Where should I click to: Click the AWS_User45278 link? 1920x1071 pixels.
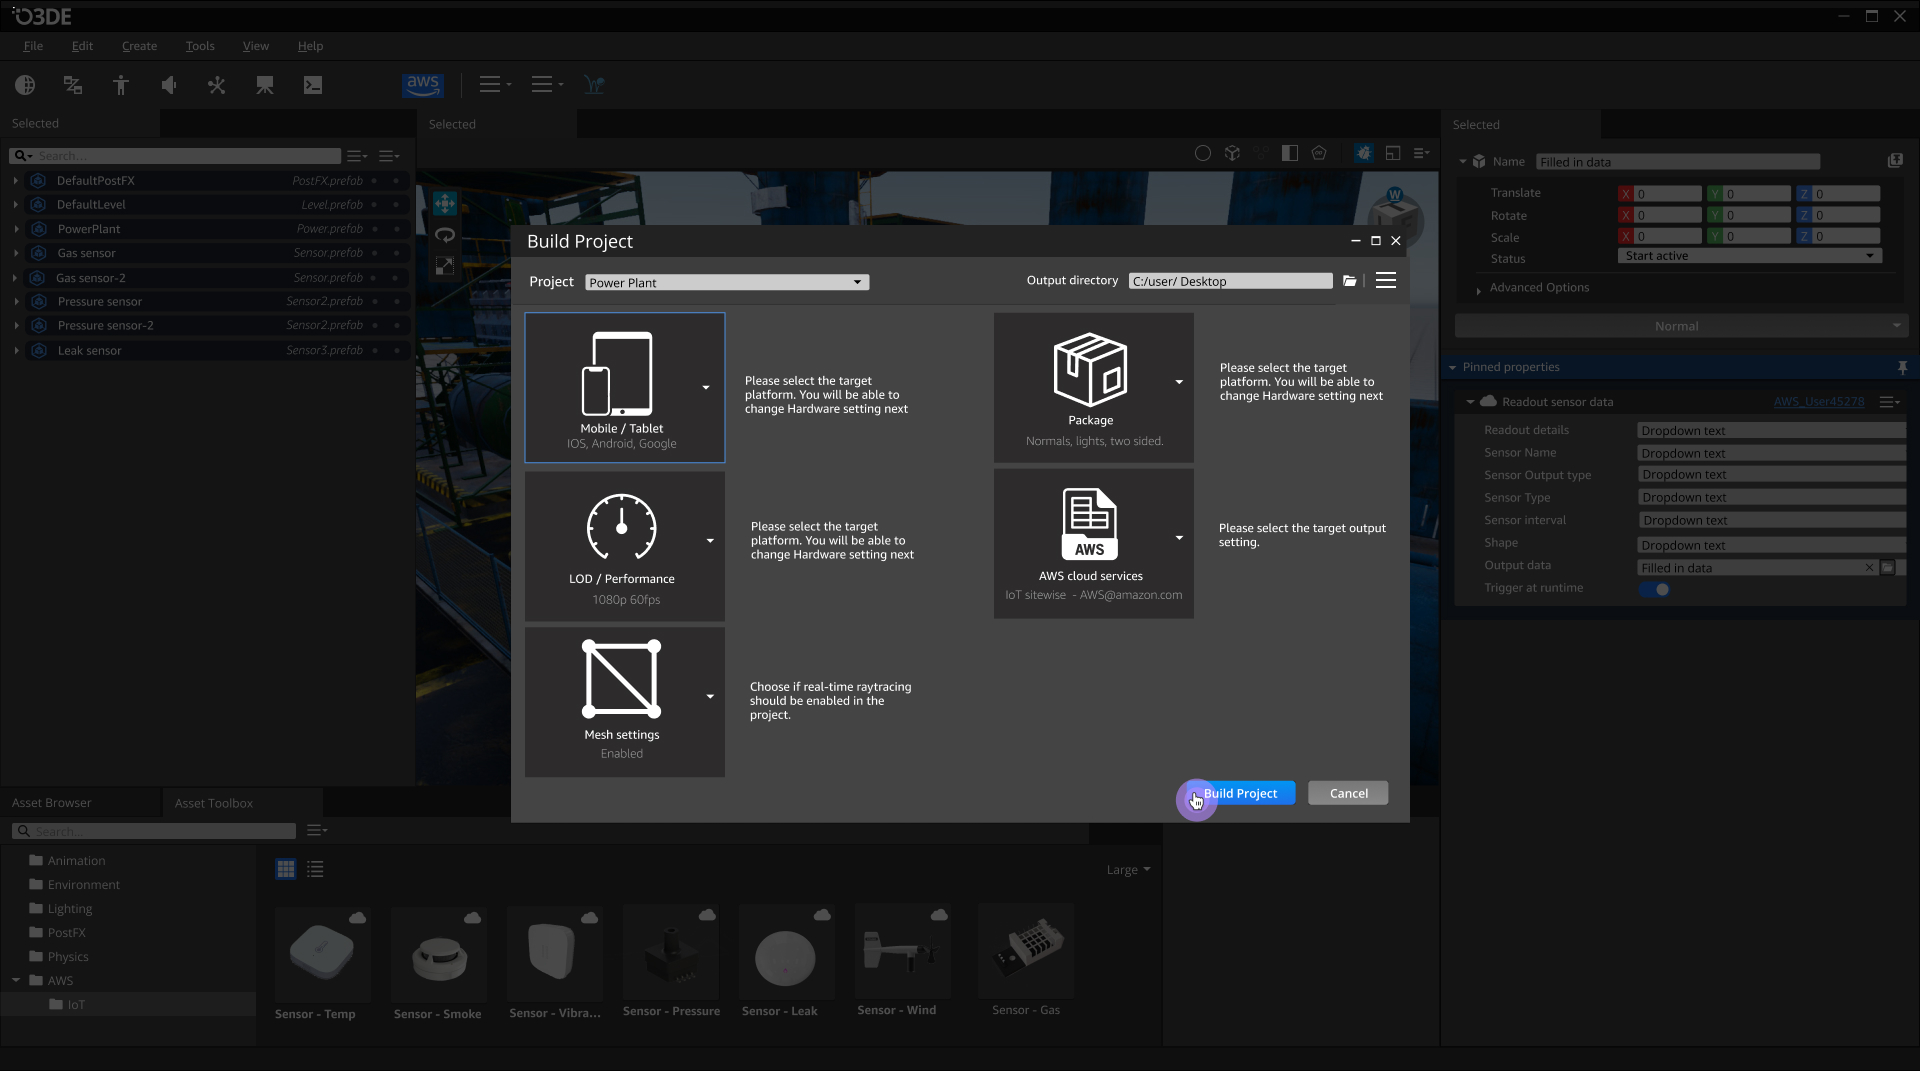pos(1818,402)
